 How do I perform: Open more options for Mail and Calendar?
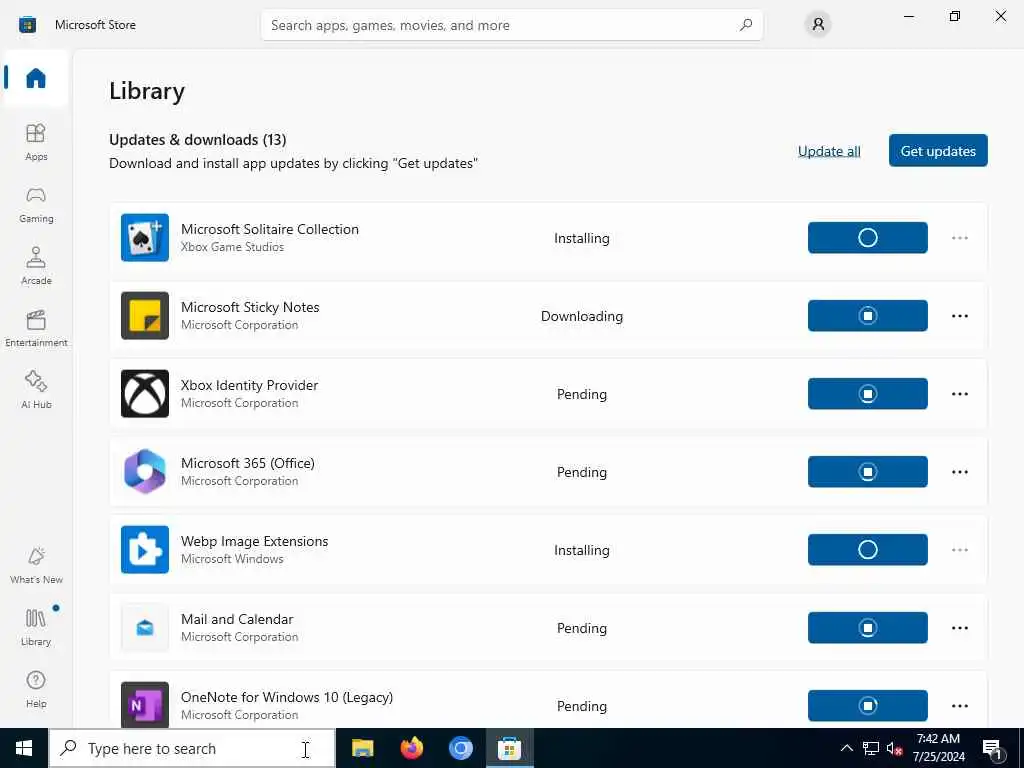959,628
